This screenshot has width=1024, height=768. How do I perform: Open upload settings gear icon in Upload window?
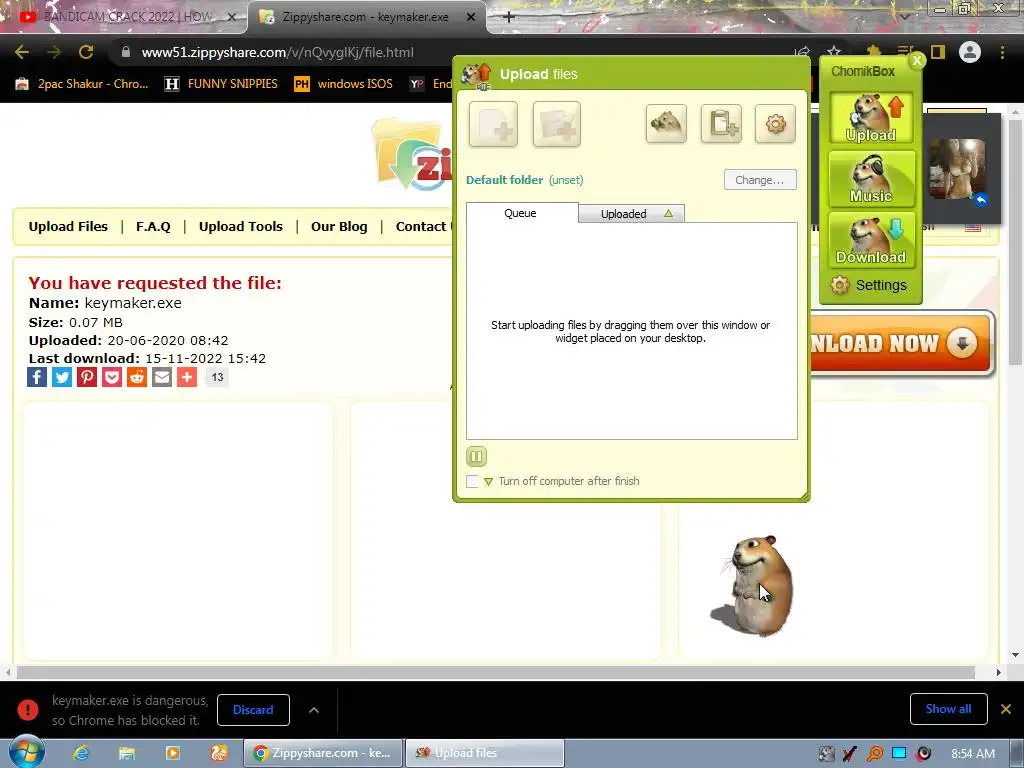coord(775,123)
